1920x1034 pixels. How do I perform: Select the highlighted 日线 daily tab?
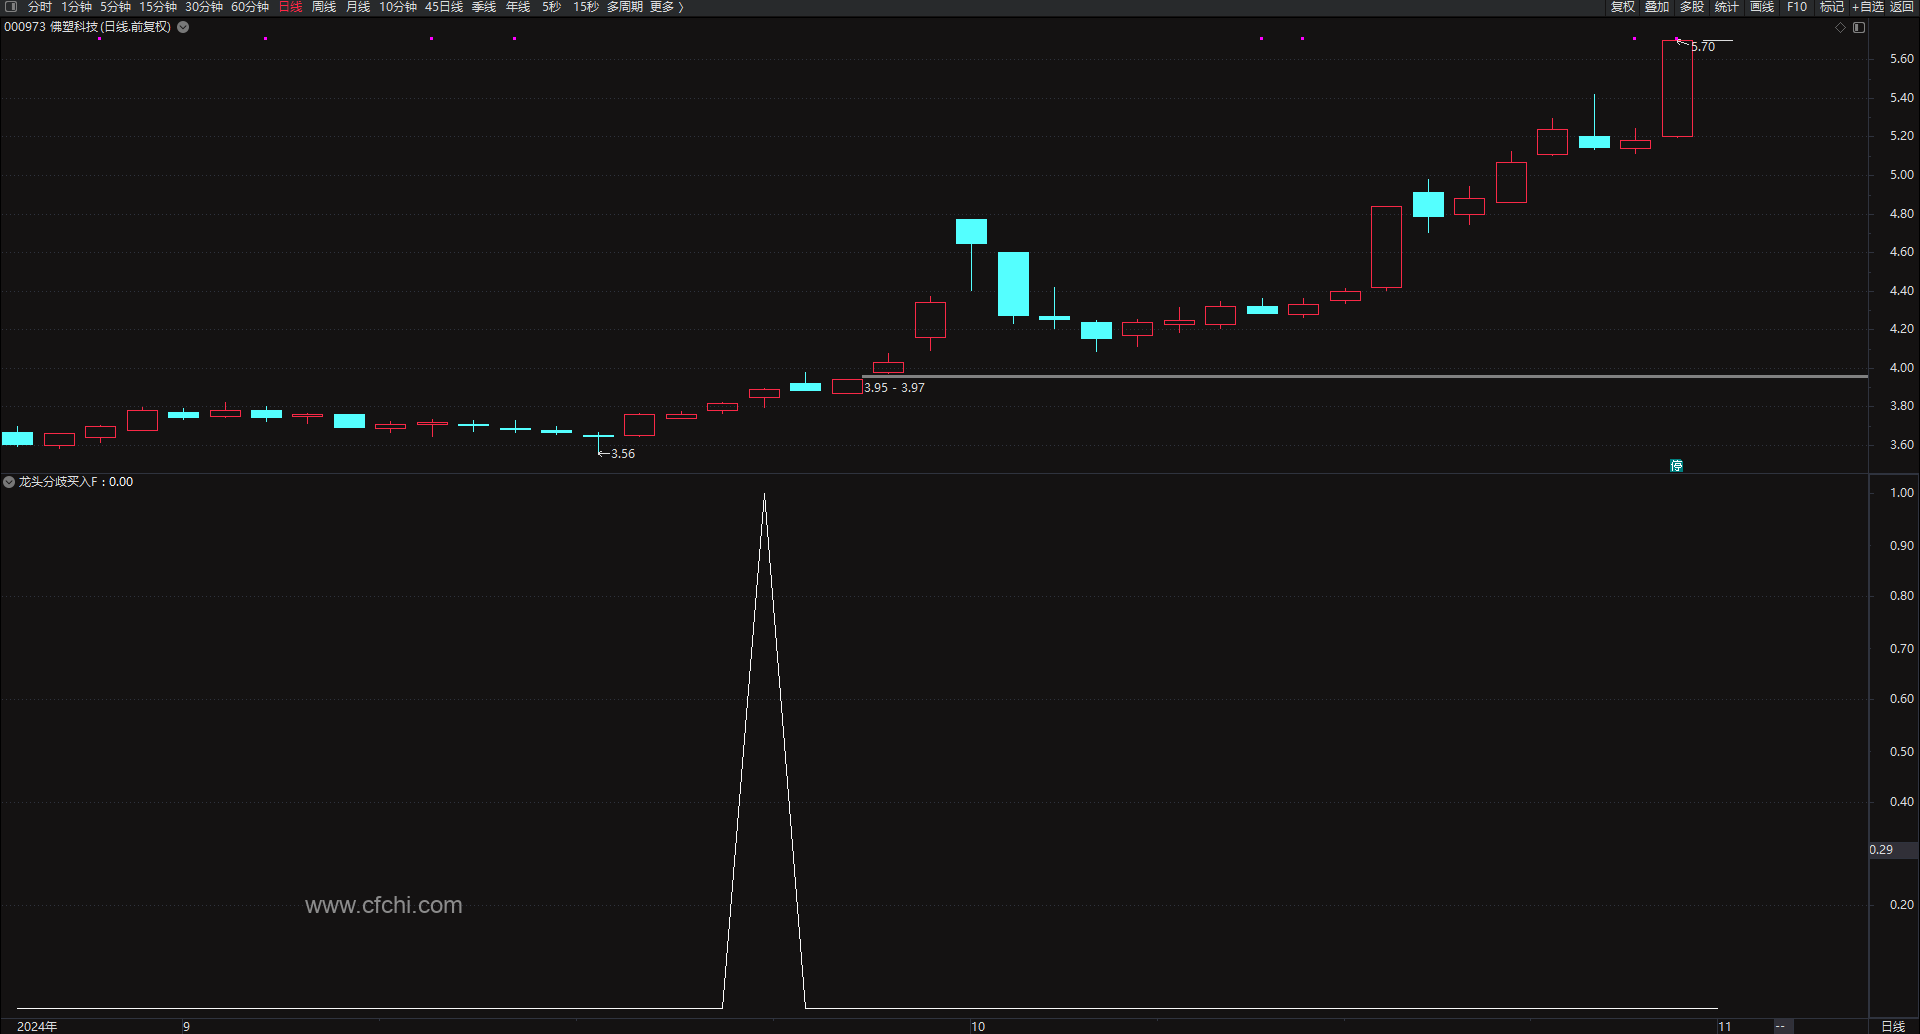coord(290,7)
